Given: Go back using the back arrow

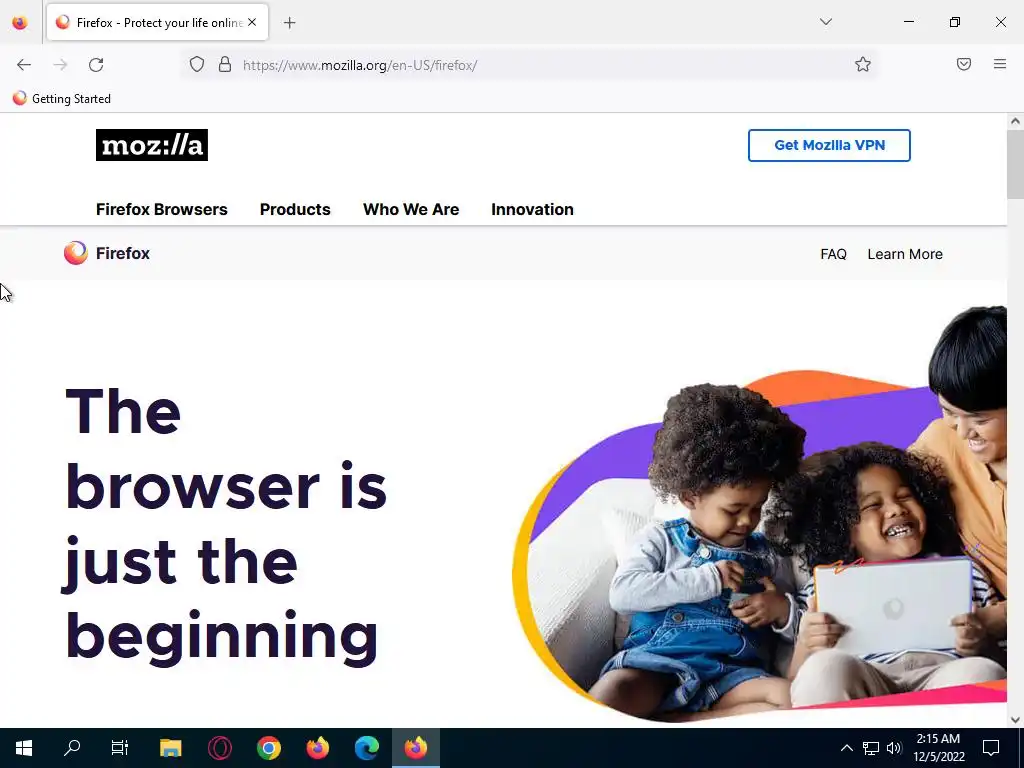Looking at the screenshot, I should point(24,65).
